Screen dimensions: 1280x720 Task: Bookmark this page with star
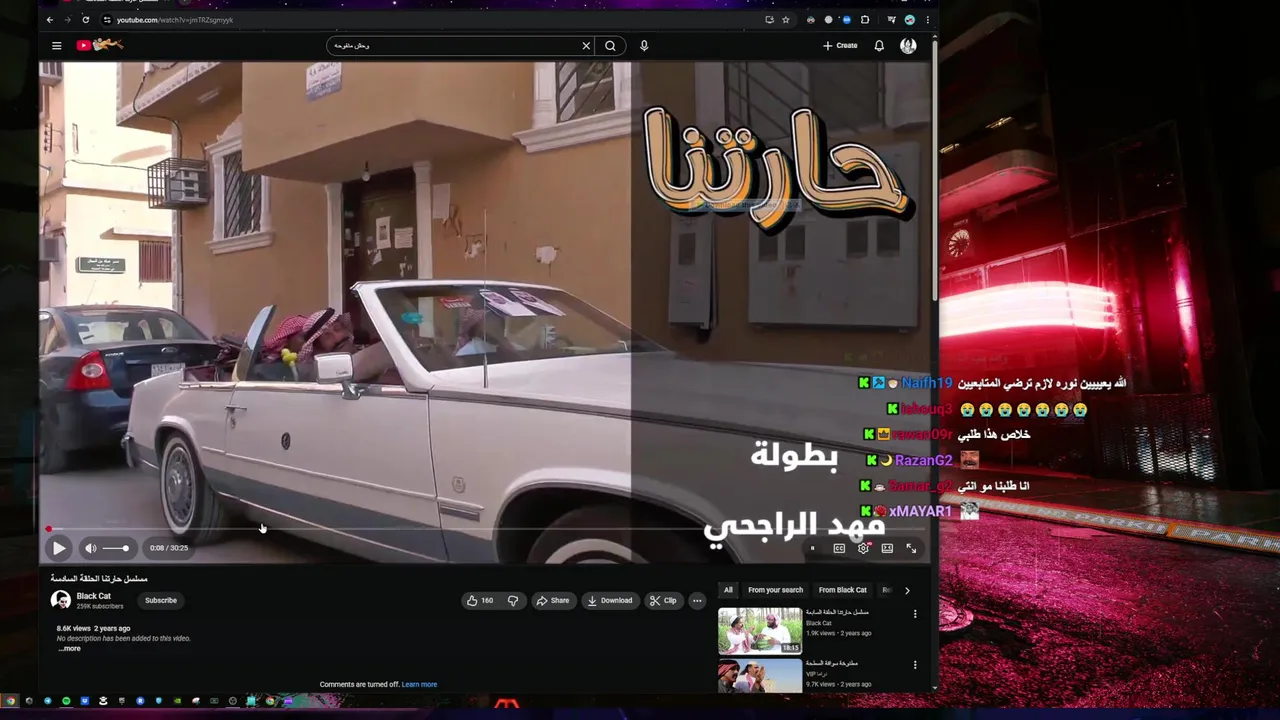786,20
